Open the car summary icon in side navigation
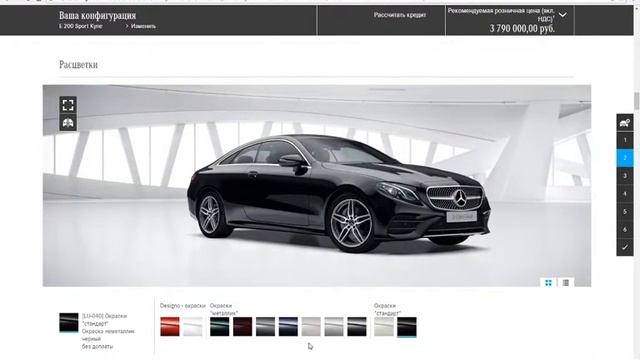The width and height of the screenshot is (640, 360). pyautogui.click(x=624, y=122)
